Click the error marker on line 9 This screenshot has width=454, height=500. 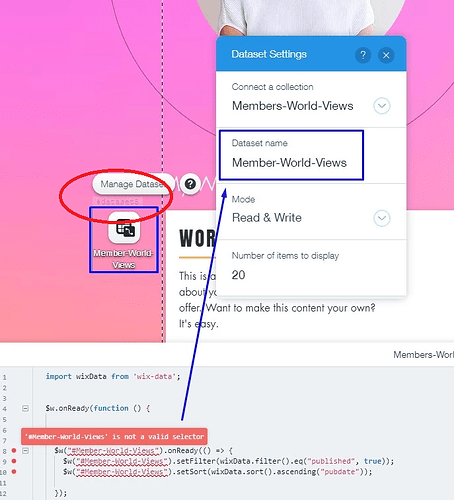point(14,461)
